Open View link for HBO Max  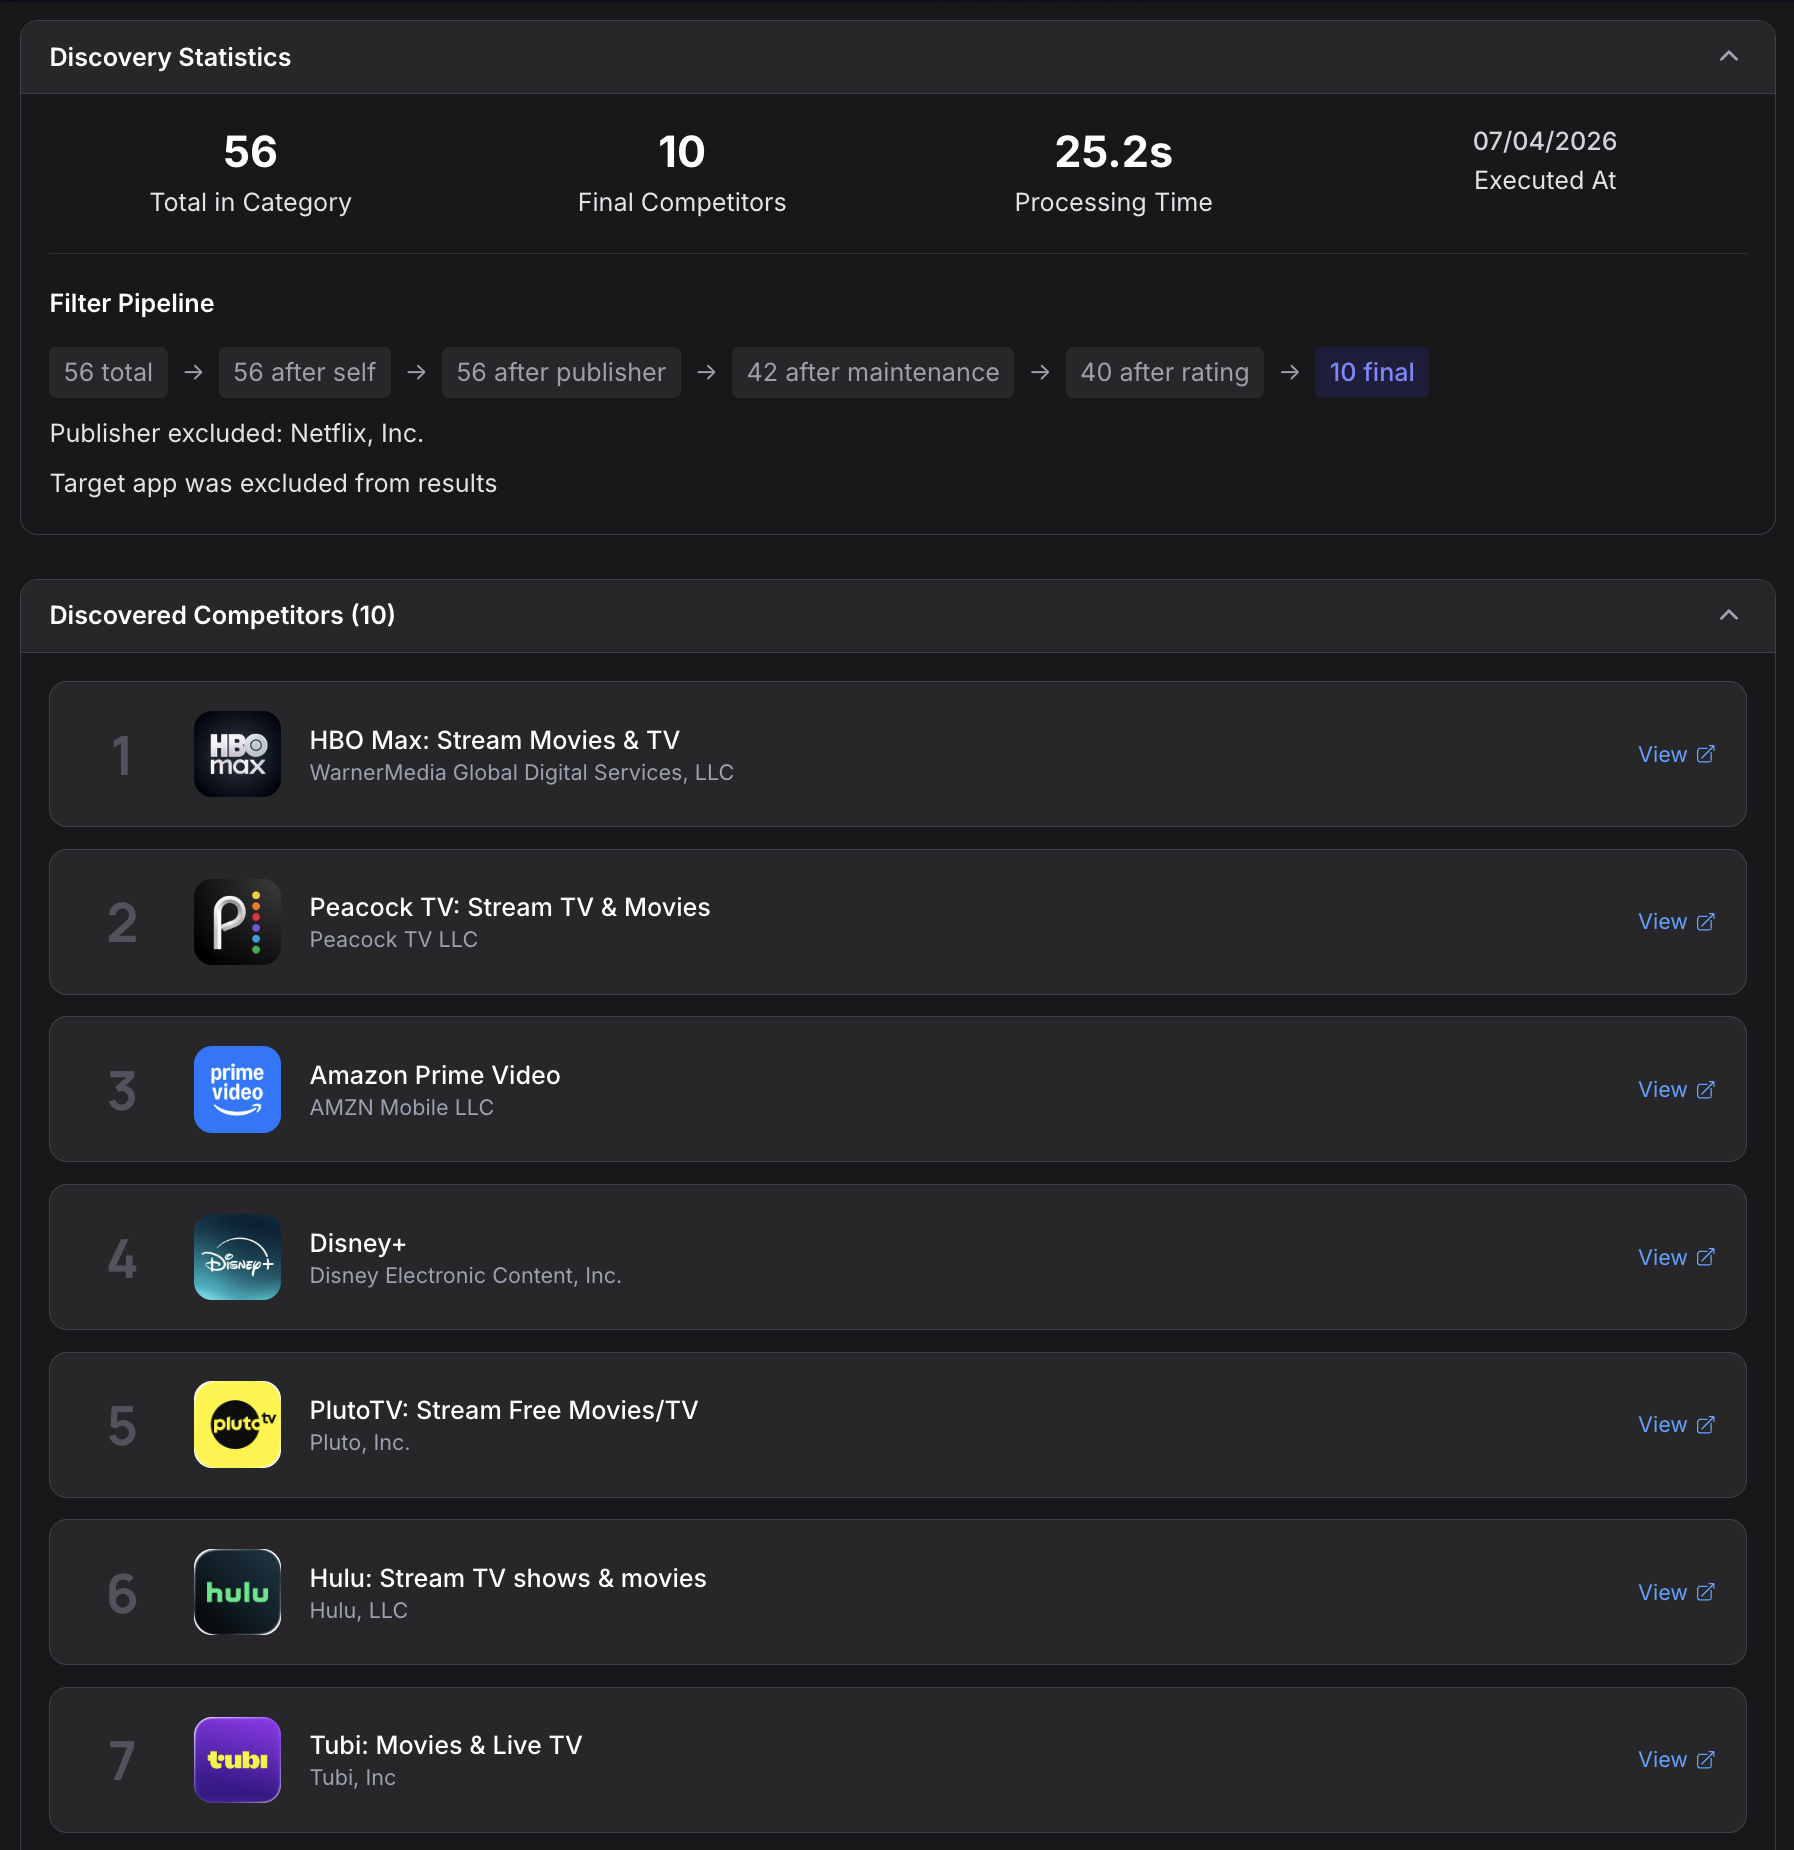click(1676, 755)
